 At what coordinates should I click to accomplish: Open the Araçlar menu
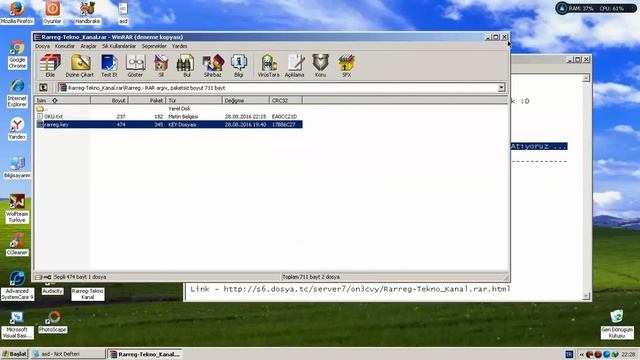point(88,46)
